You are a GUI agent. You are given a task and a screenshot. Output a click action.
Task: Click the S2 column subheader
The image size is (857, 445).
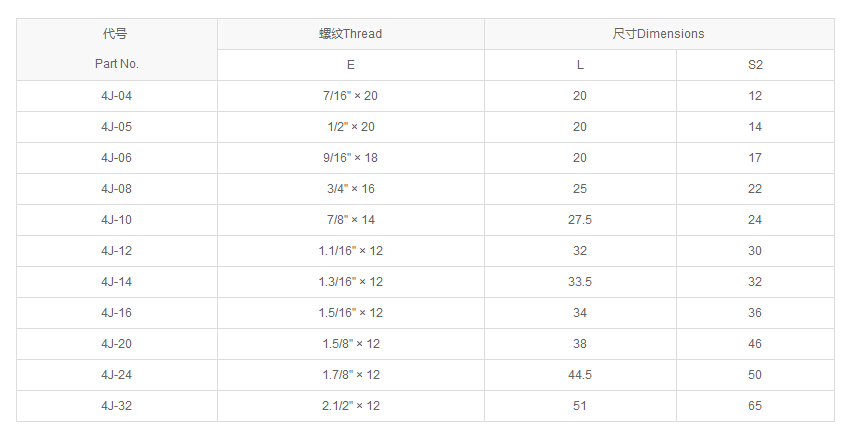(755, 65)
